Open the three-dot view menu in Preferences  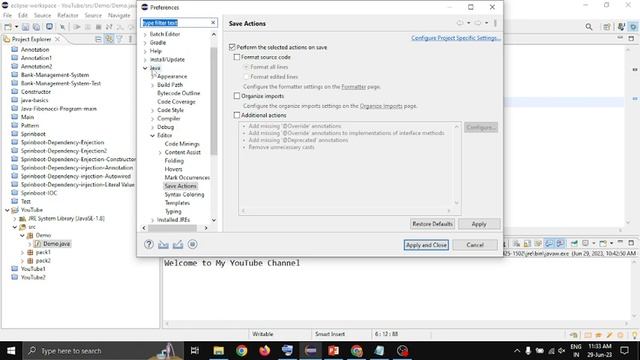(495, 23)
